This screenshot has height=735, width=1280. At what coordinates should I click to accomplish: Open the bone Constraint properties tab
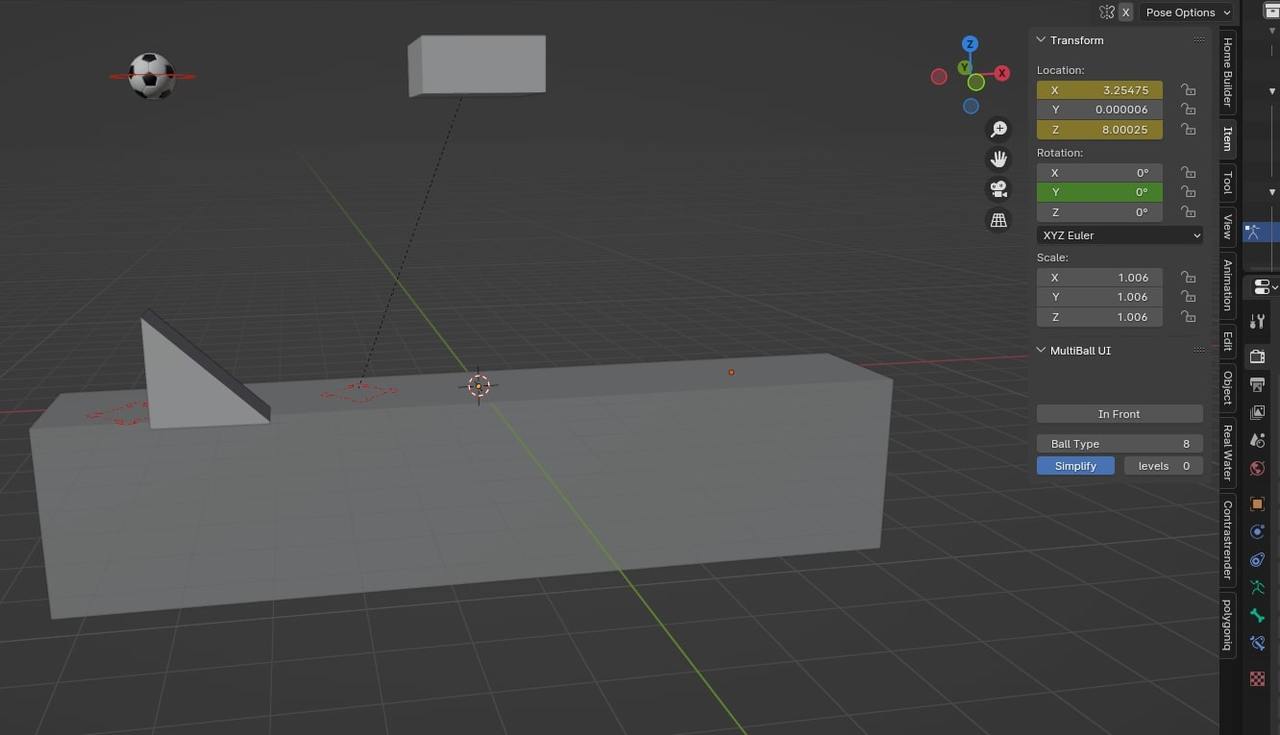[x=1257, y=643]
